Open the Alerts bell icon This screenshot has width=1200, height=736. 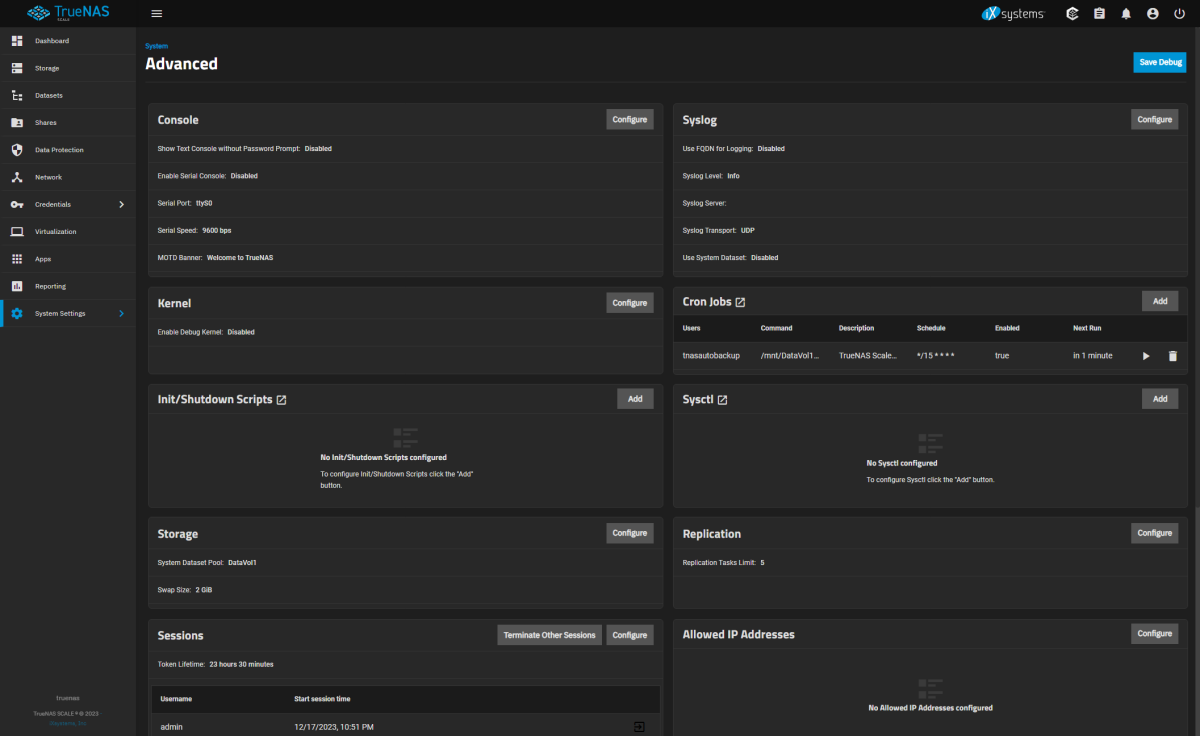(x=1126, y=14)
